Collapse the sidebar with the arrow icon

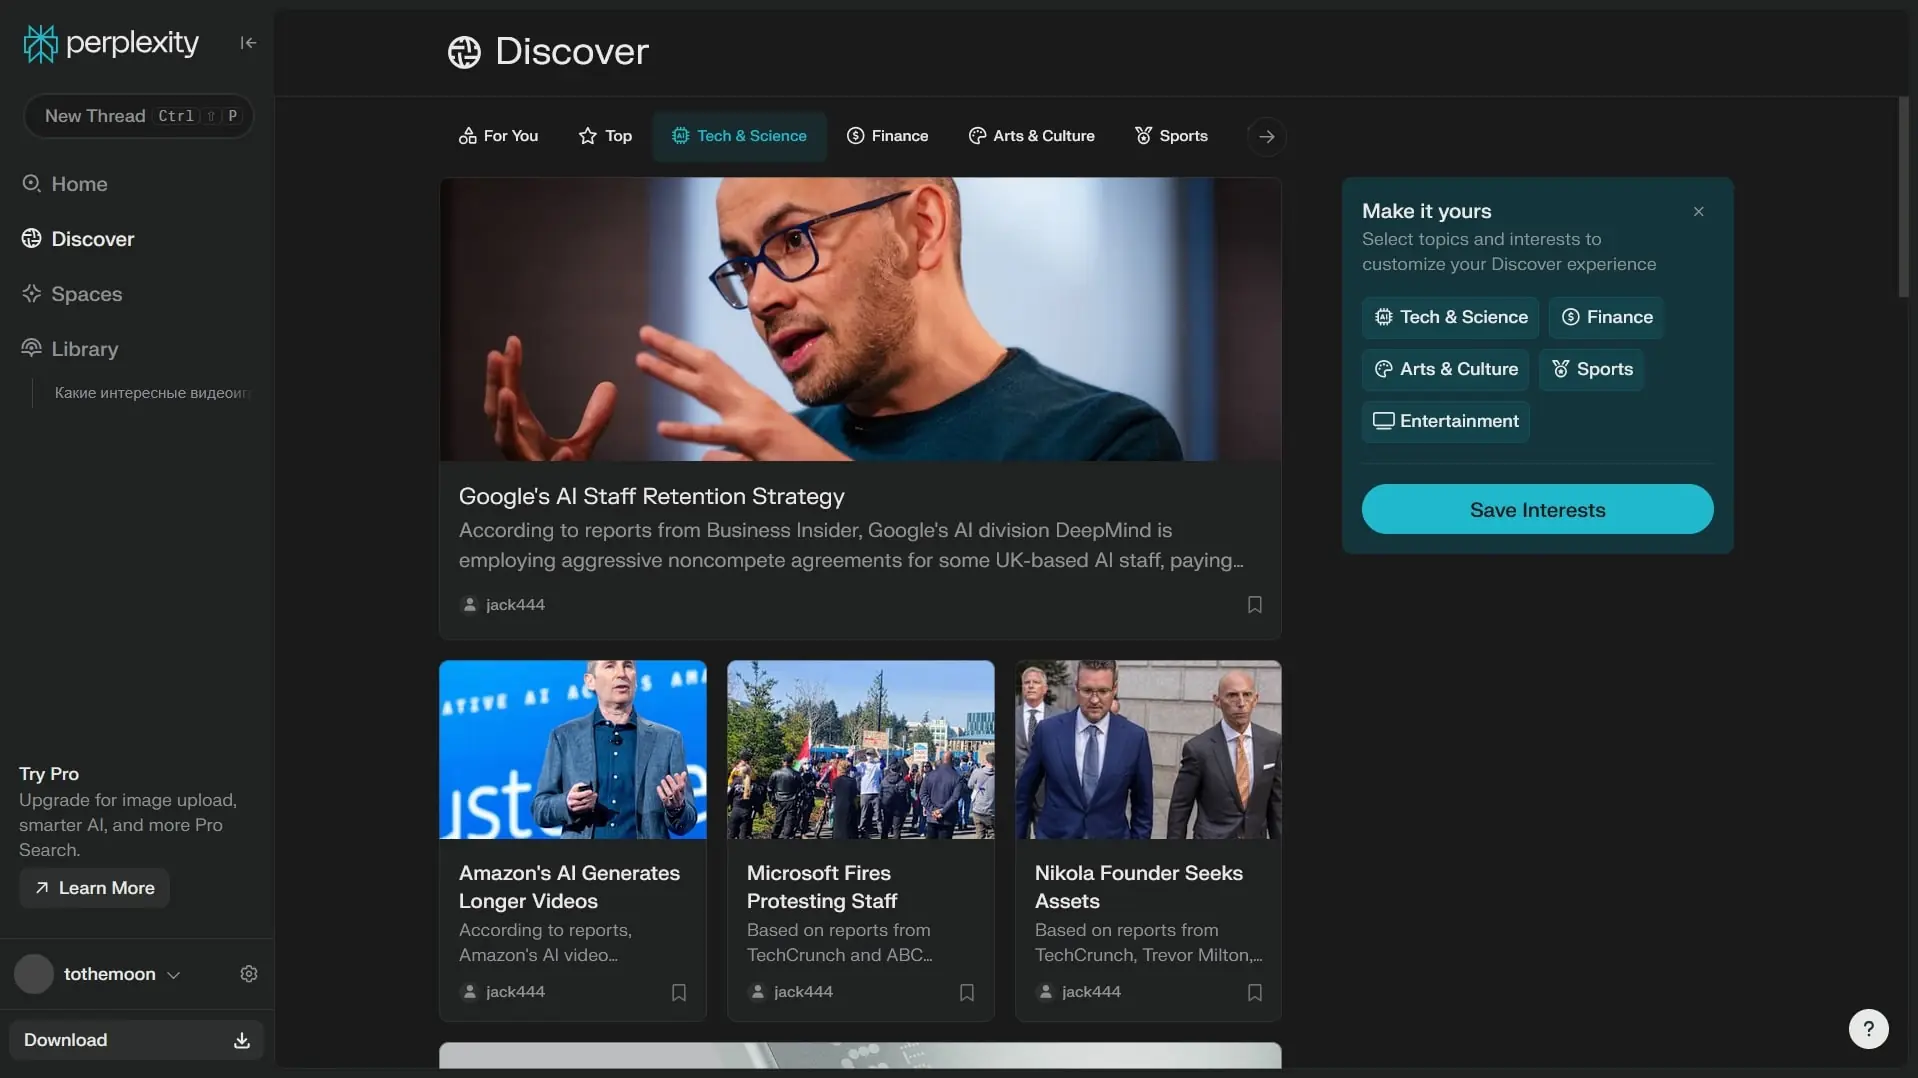(248, 42)
